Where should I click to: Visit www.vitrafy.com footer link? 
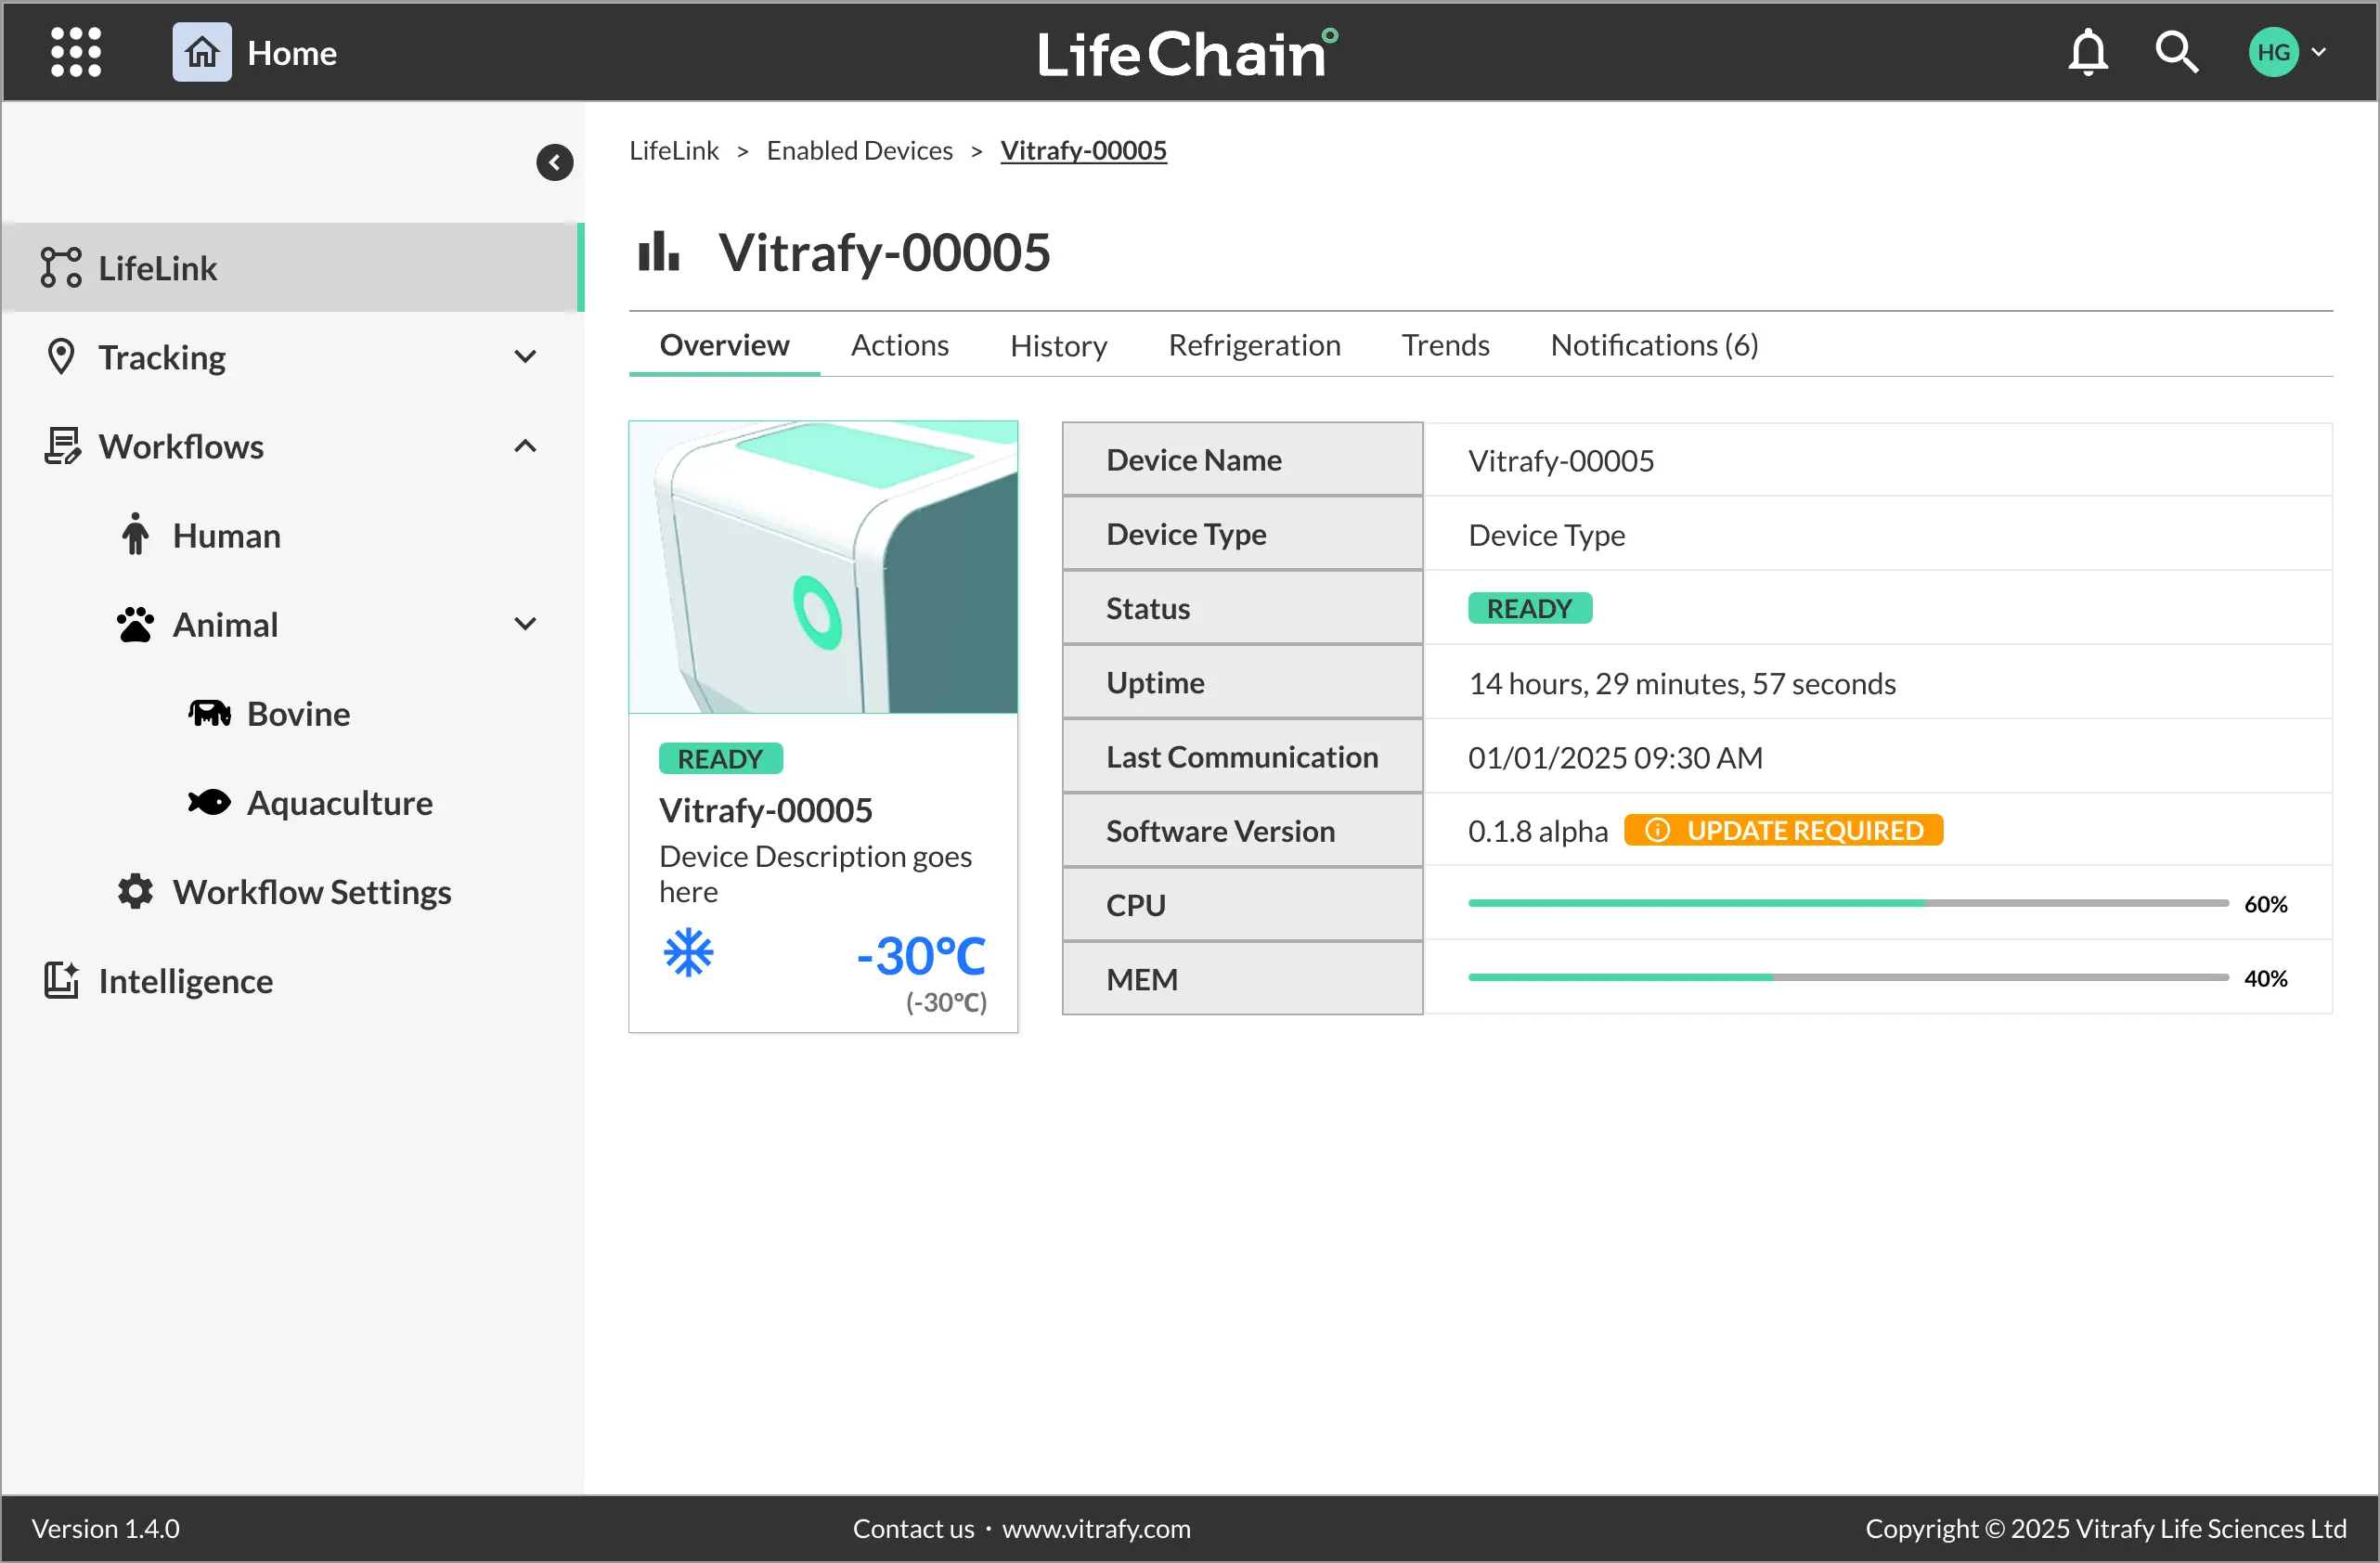[1097, 1528]
